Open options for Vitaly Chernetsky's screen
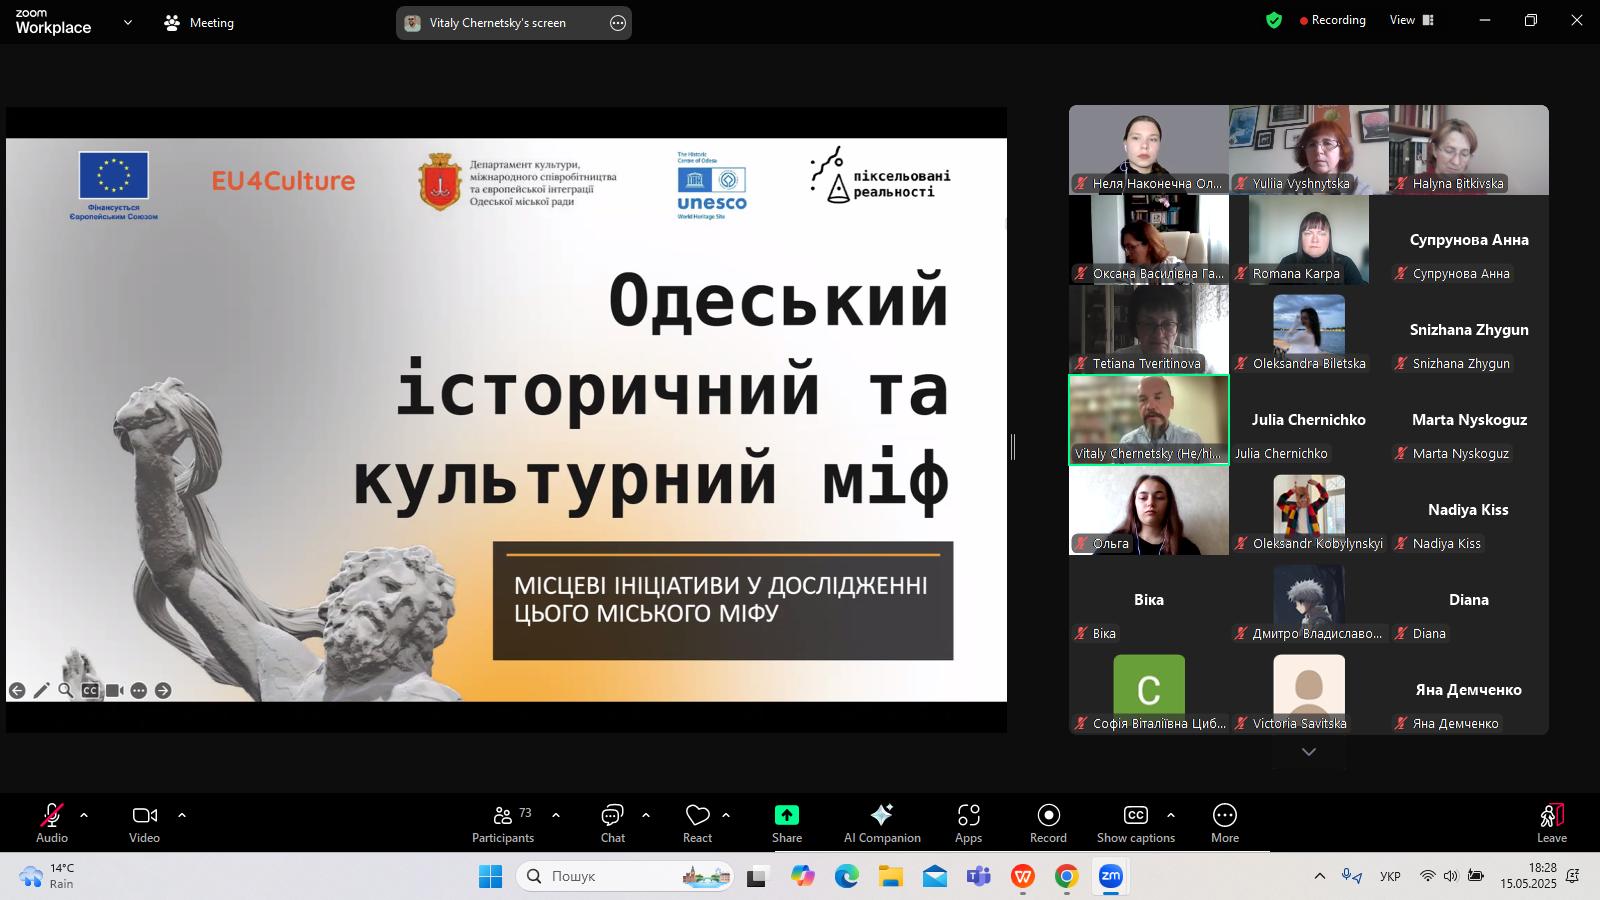Screen dimensions: 1600x900 click(x=618, y=23)
